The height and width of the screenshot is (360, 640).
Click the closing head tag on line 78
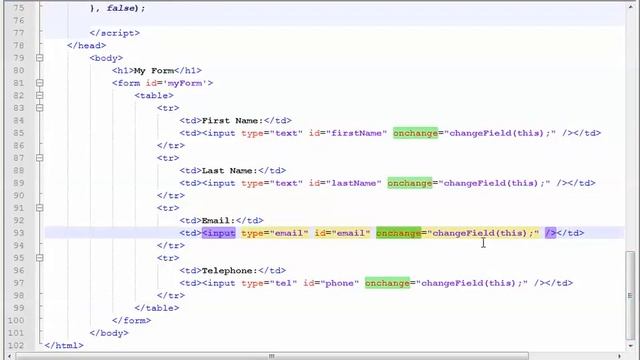[87, 45]
